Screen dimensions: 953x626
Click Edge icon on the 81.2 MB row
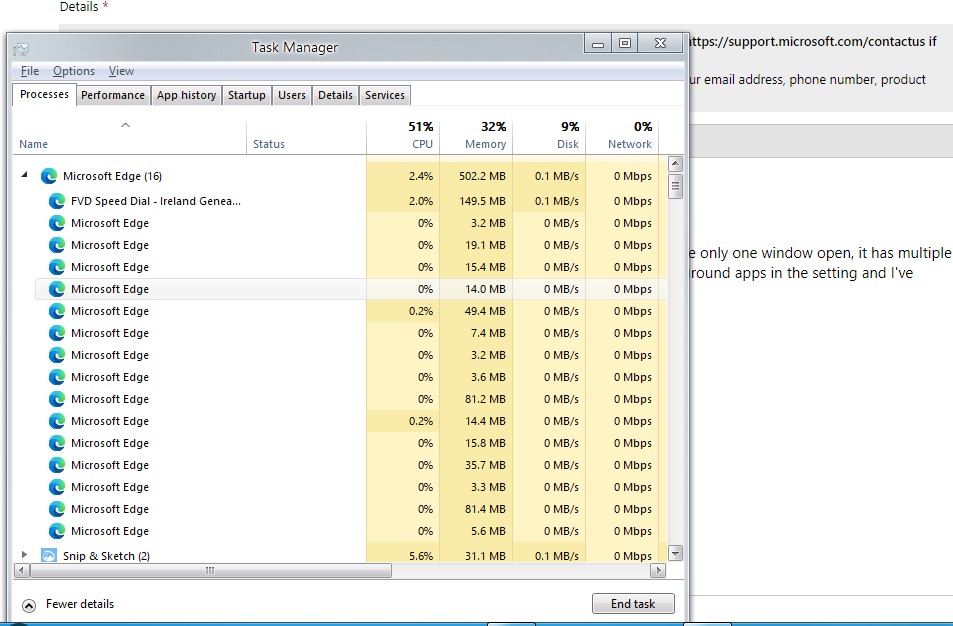click(57, 399)
